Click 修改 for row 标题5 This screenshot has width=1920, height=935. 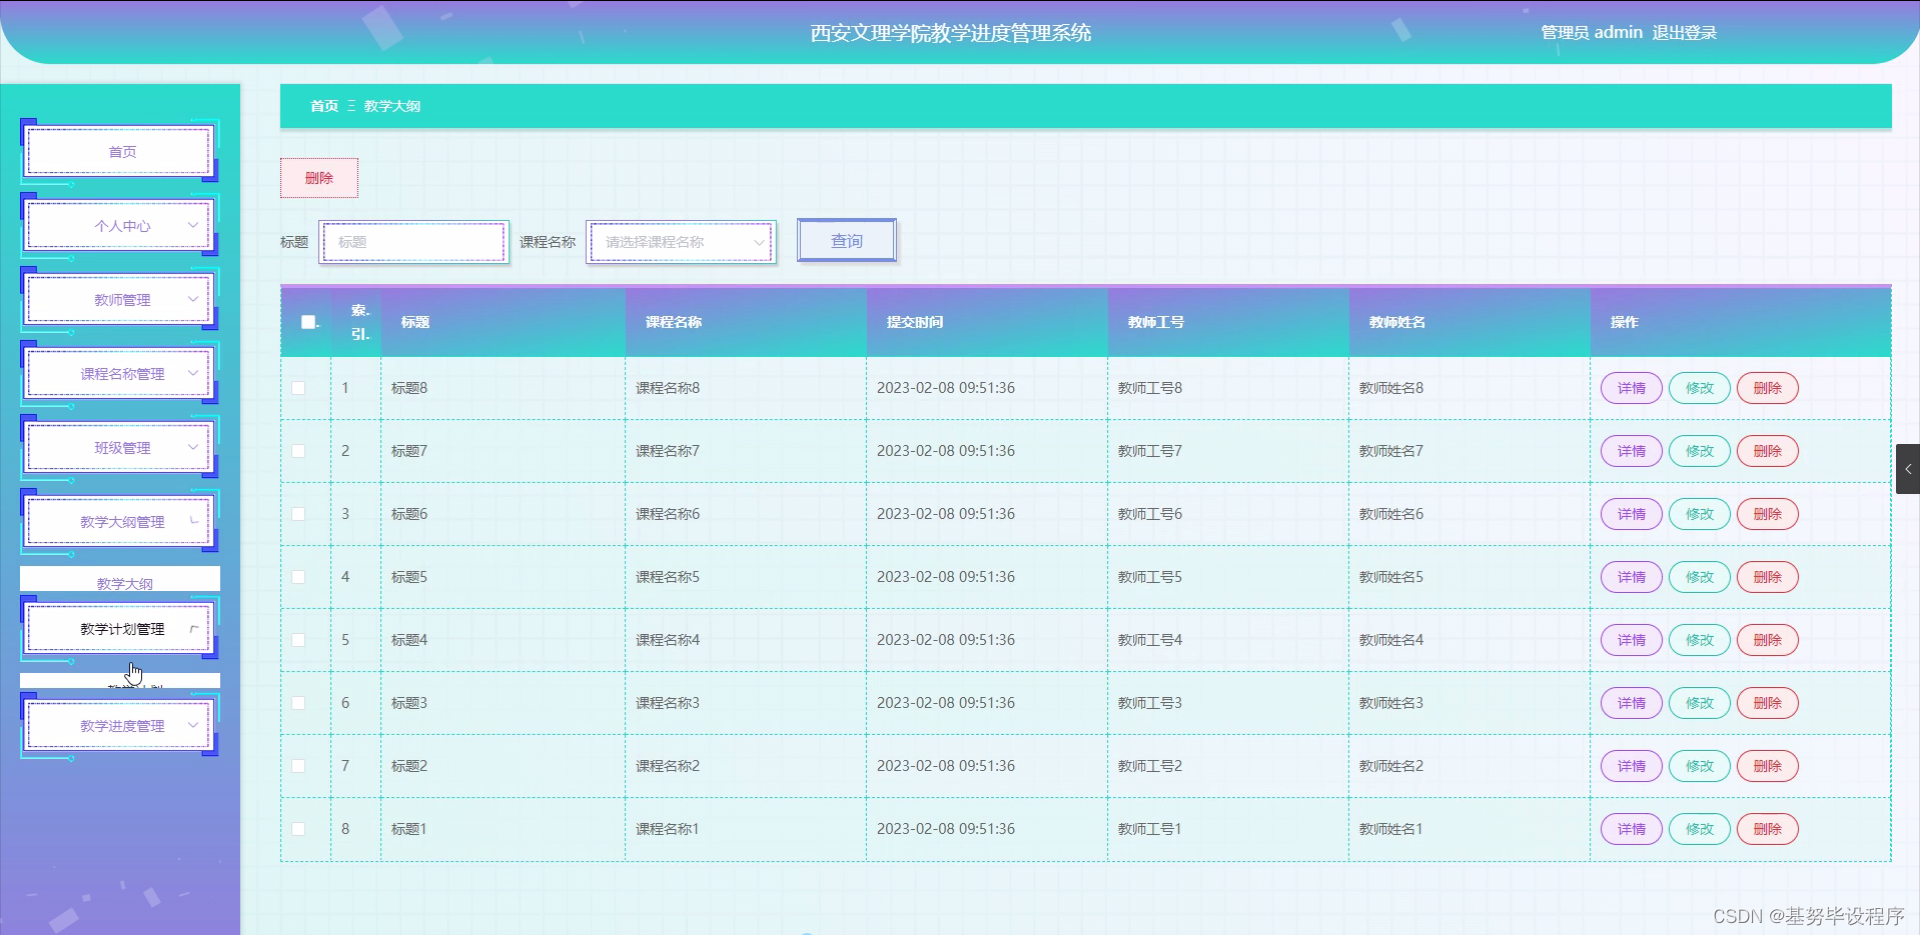point(1699,577)
